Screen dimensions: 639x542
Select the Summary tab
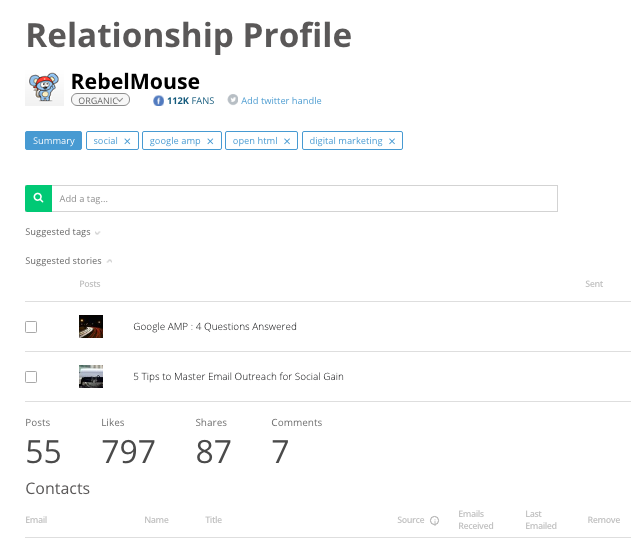coord(53,141)
